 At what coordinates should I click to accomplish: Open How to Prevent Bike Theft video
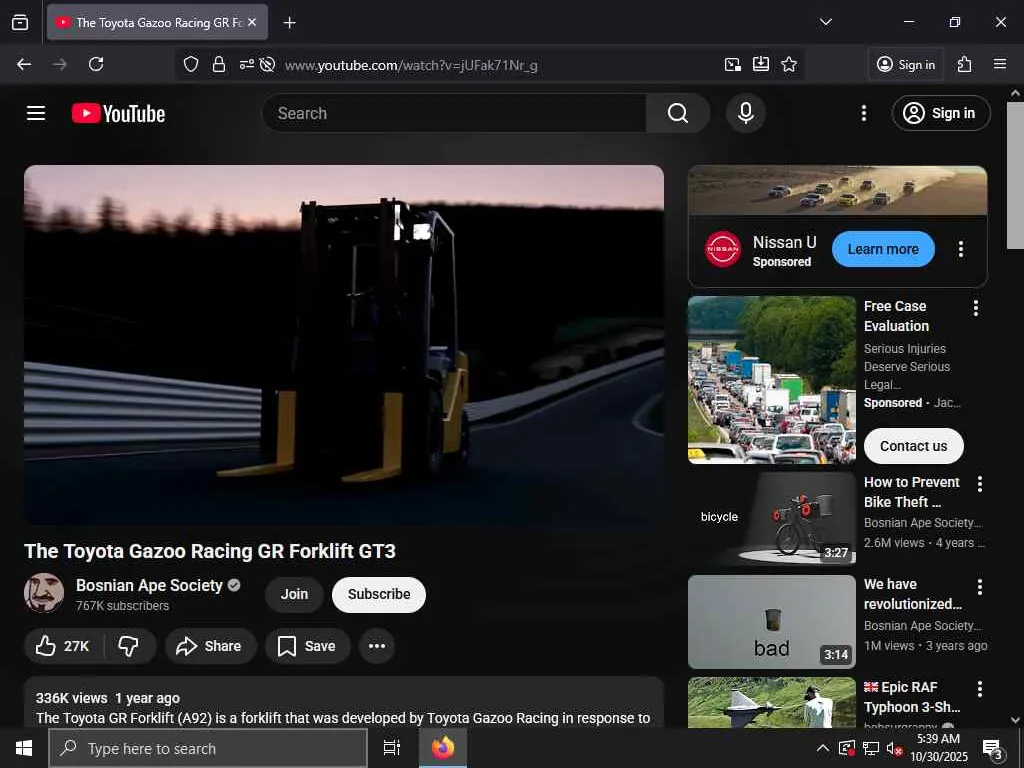(x=912, y=492)
